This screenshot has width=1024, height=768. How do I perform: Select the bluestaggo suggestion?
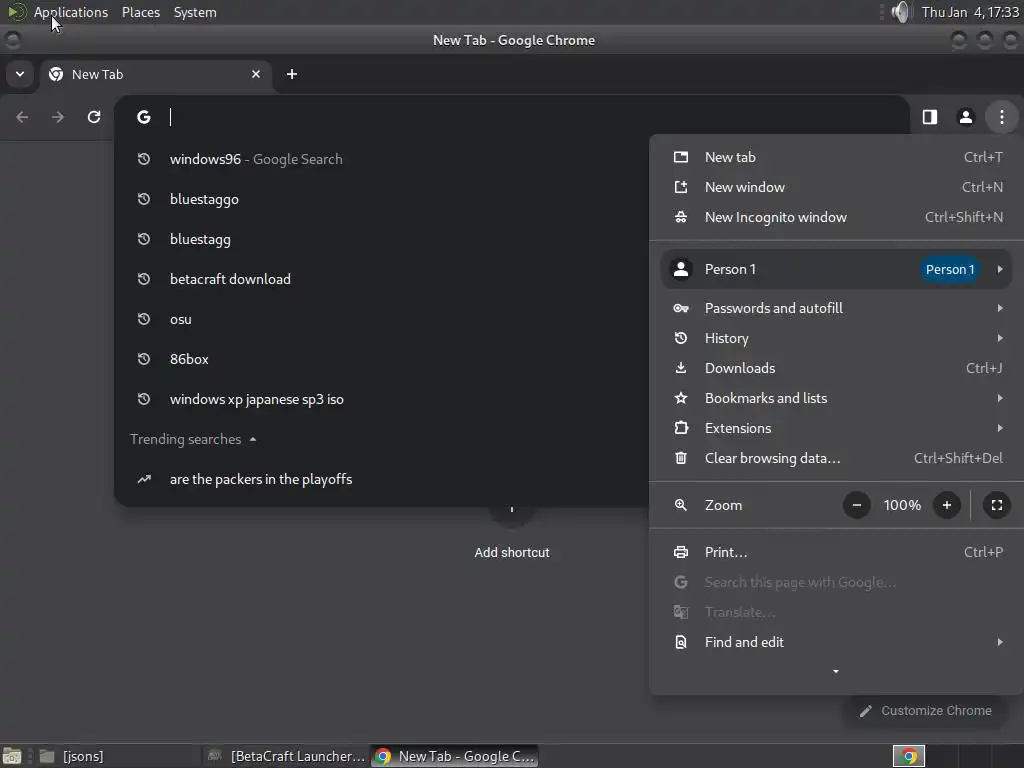[x=382, y=199]
